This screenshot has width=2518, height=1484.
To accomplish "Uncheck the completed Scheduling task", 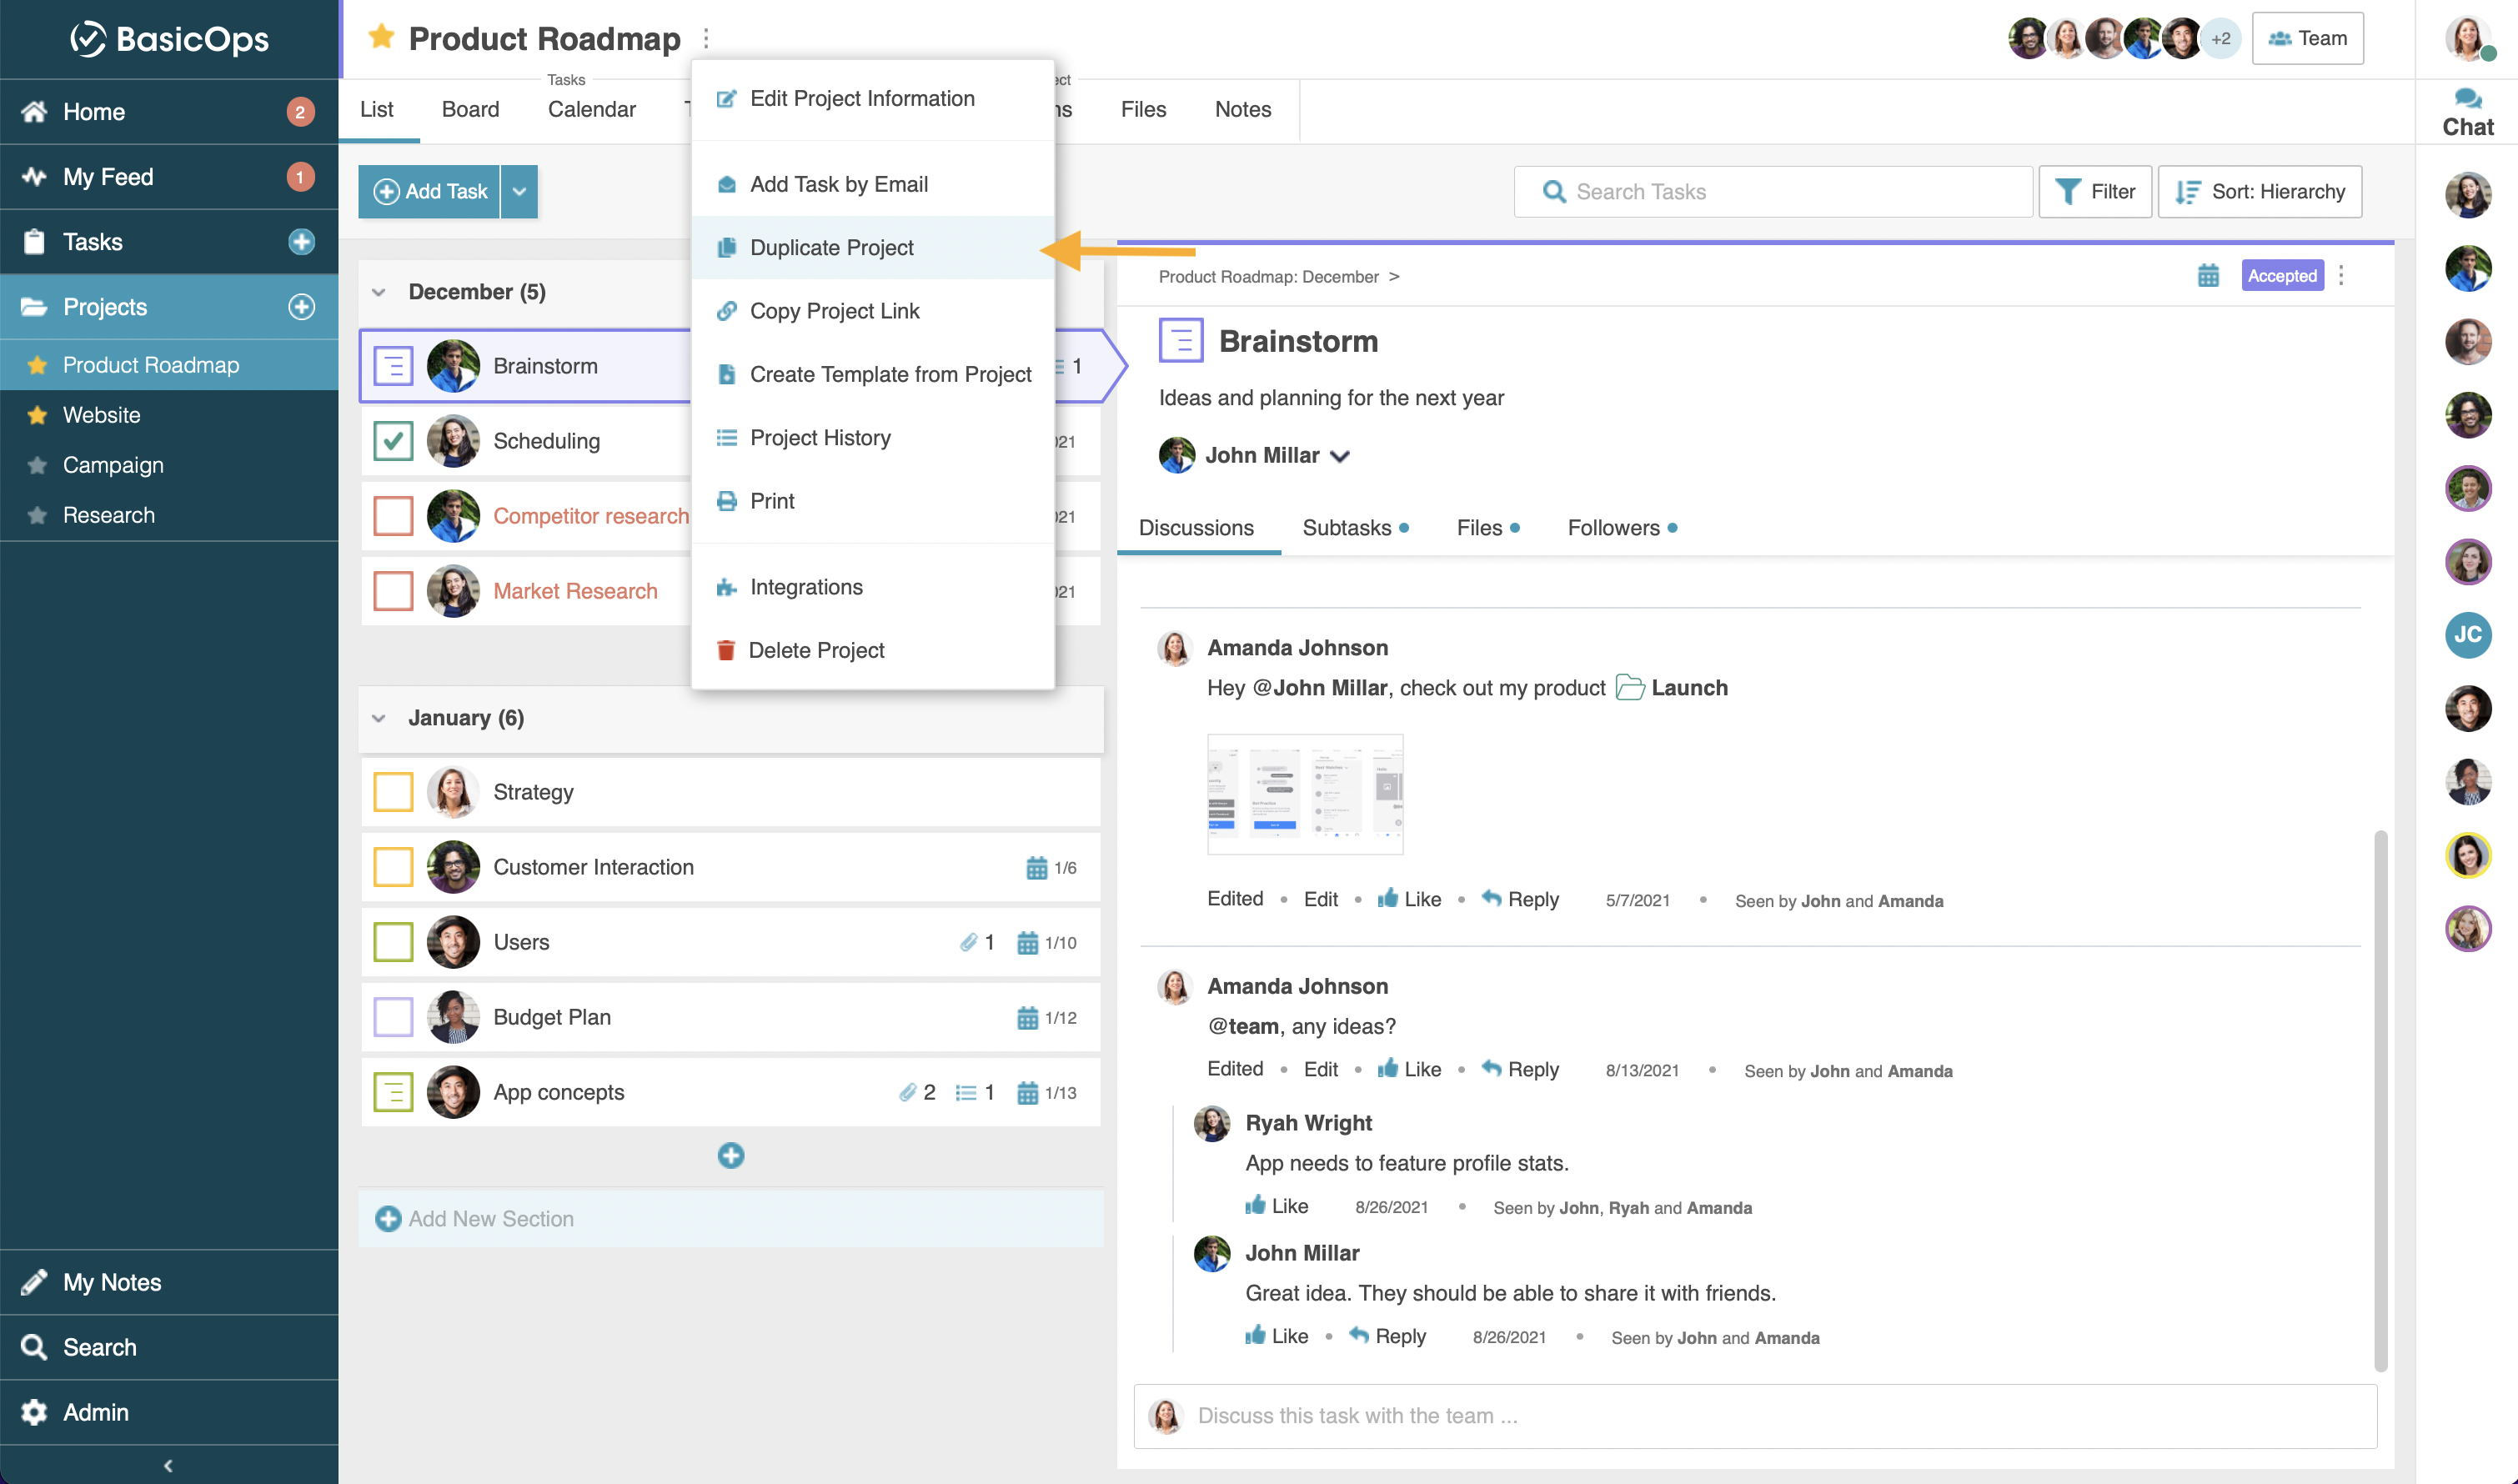I will 393,440.
